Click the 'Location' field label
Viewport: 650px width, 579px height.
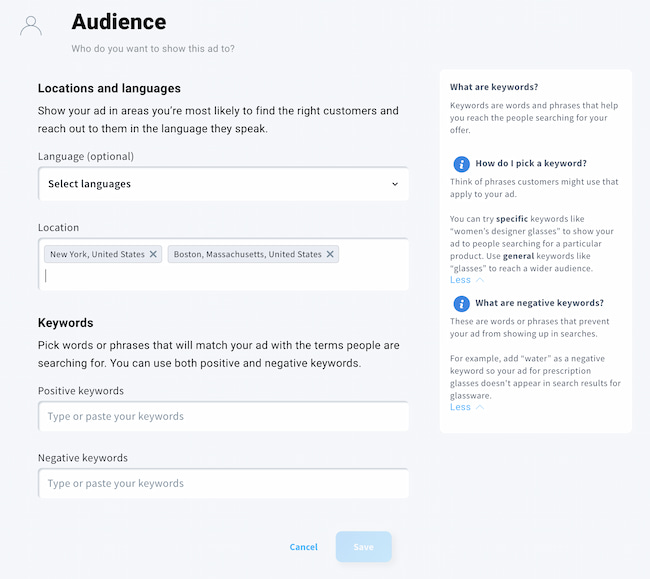[58, 228]
